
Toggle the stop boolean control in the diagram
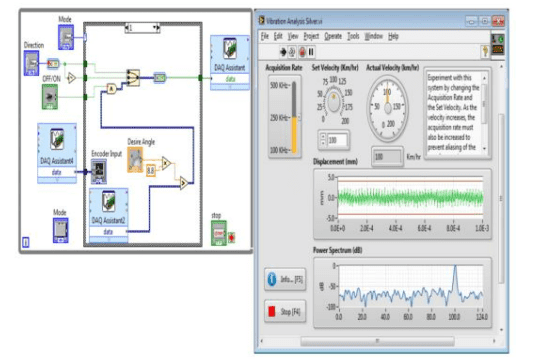[x=218, y=233]
